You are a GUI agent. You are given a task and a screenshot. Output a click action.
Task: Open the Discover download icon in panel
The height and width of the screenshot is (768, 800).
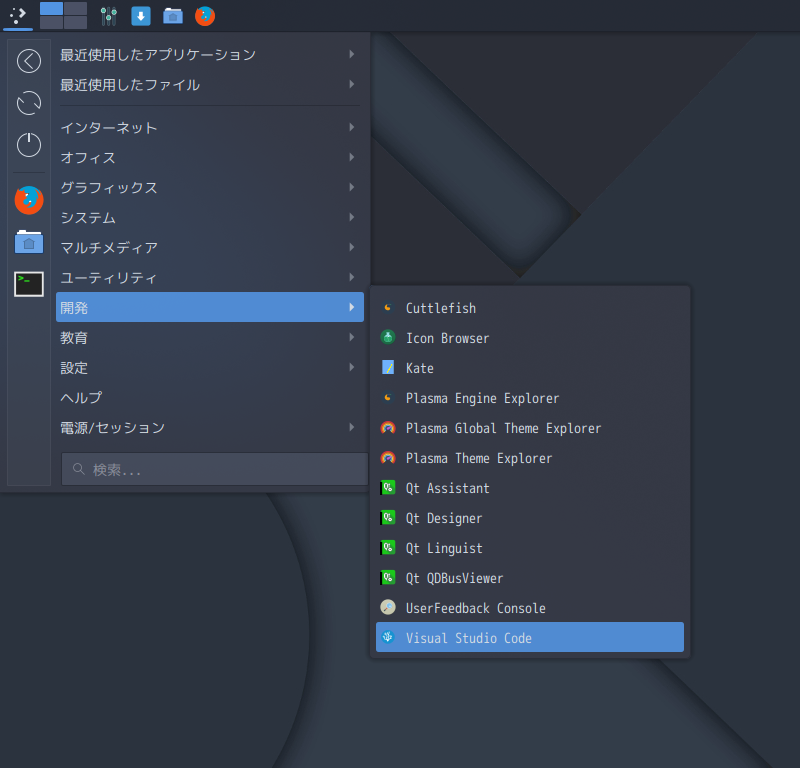pos(141,16)
